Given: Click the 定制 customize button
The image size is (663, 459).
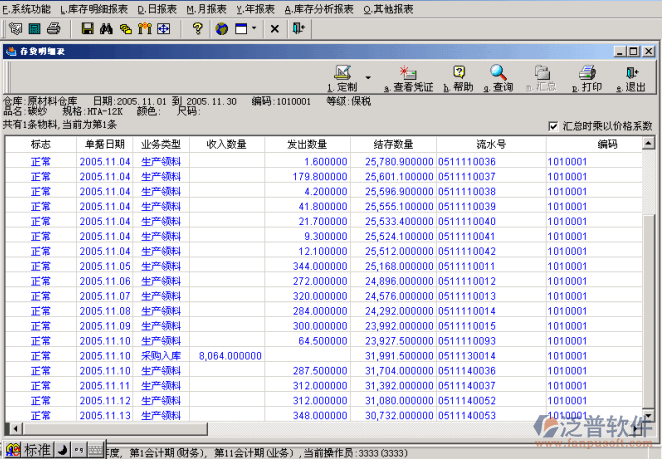Looking at the screenshot, I should point(343,78).
